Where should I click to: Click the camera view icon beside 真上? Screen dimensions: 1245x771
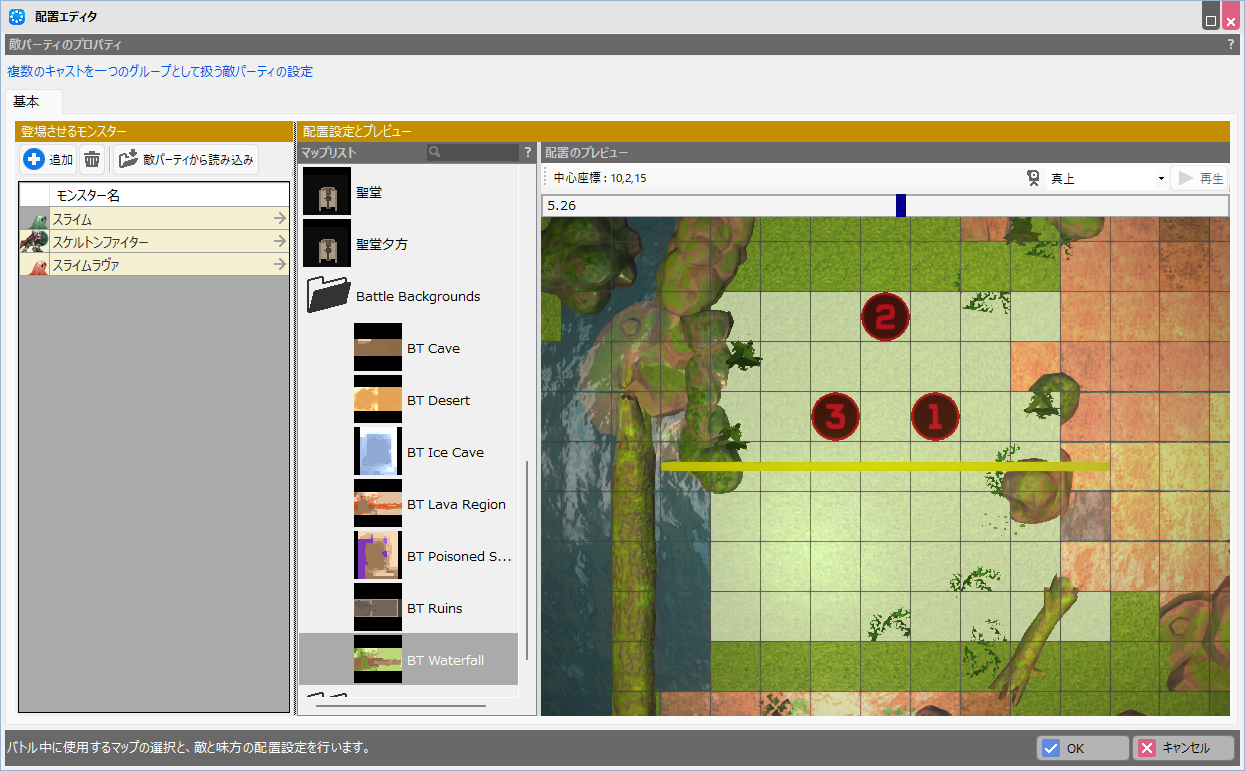pos(1034,178)
